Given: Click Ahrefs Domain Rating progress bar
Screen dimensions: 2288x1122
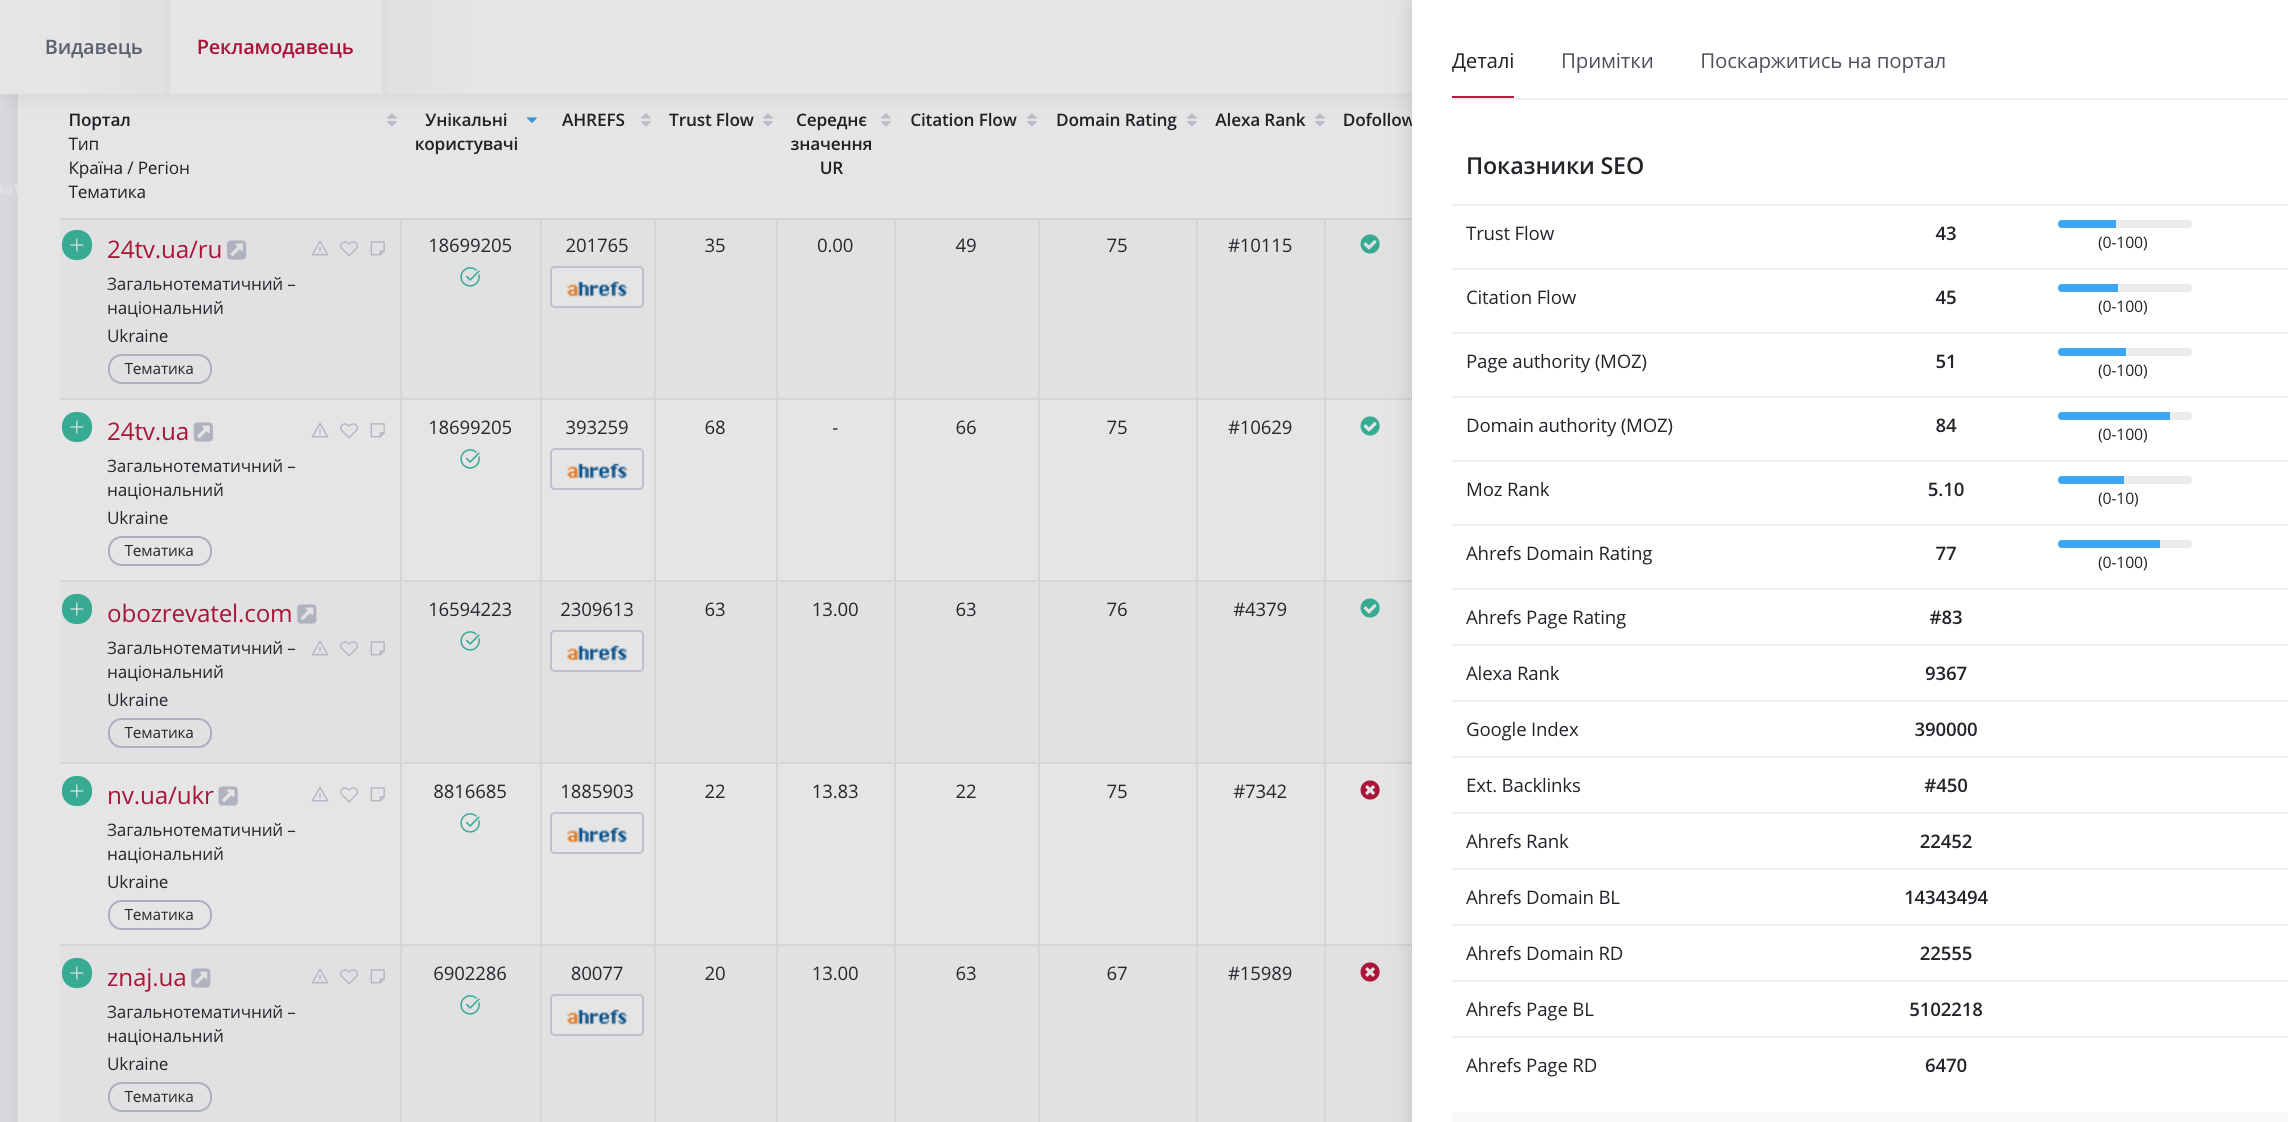Looking at the screenshot, I should pos(2124,544).
